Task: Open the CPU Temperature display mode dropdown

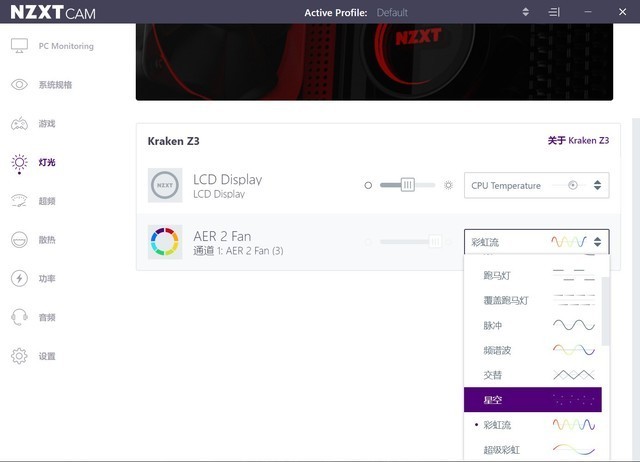Action: coord(537,185)
